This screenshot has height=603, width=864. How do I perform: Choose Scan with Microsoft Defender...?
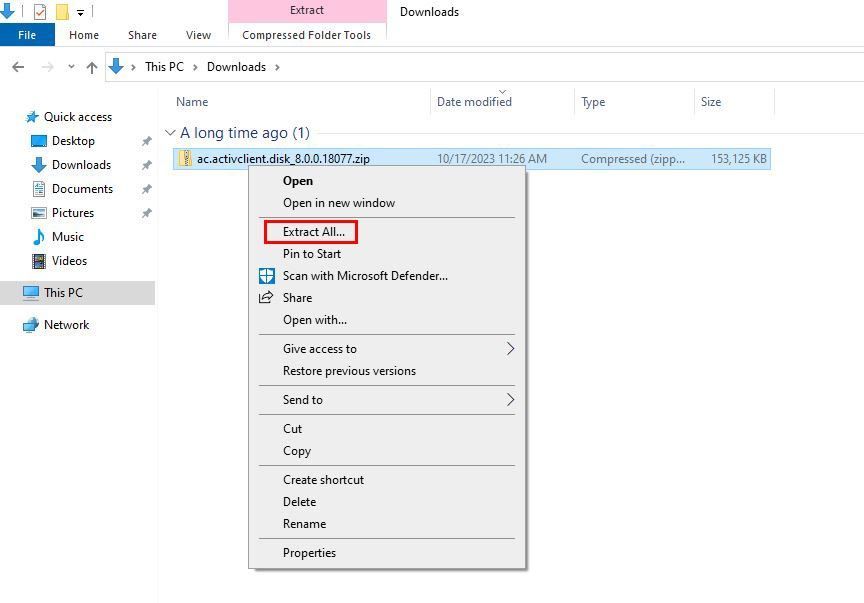point(387,276)
